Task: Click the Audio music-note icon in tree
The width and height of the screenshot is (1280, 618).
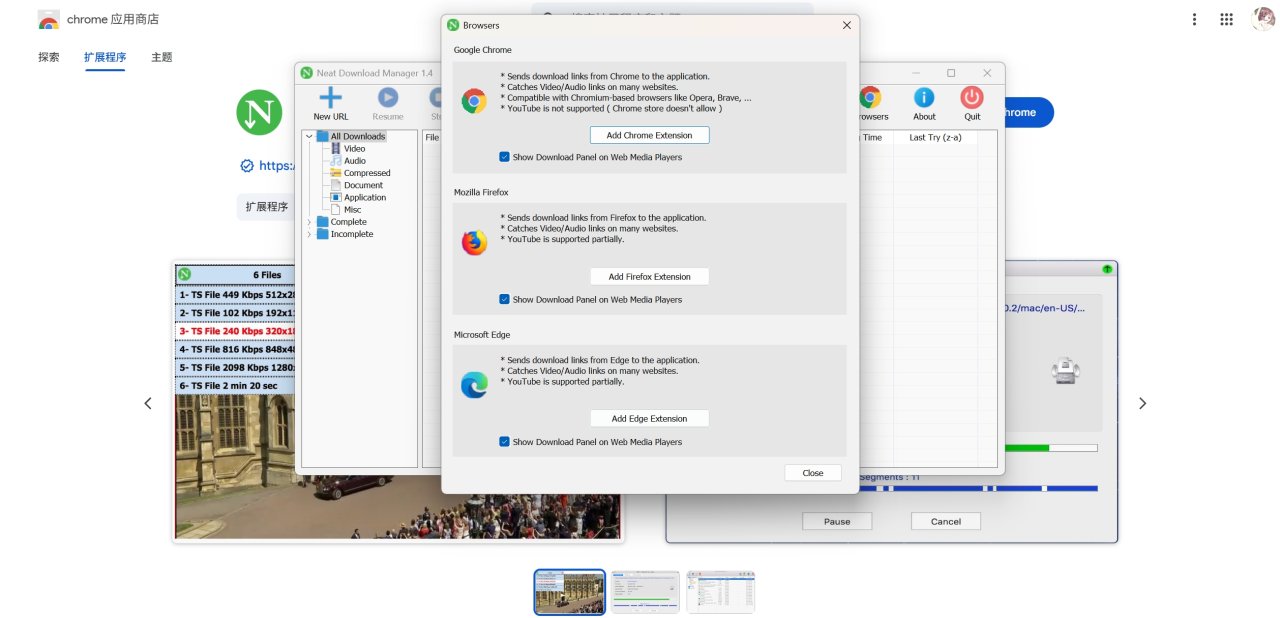Action: (x=336, y=160)
